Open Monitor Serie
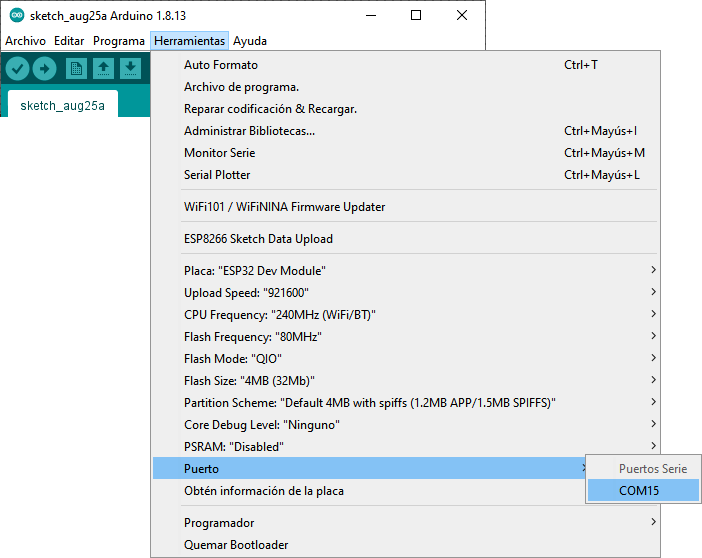The height and width of the screenshot is (558, 702). [406, 153]
